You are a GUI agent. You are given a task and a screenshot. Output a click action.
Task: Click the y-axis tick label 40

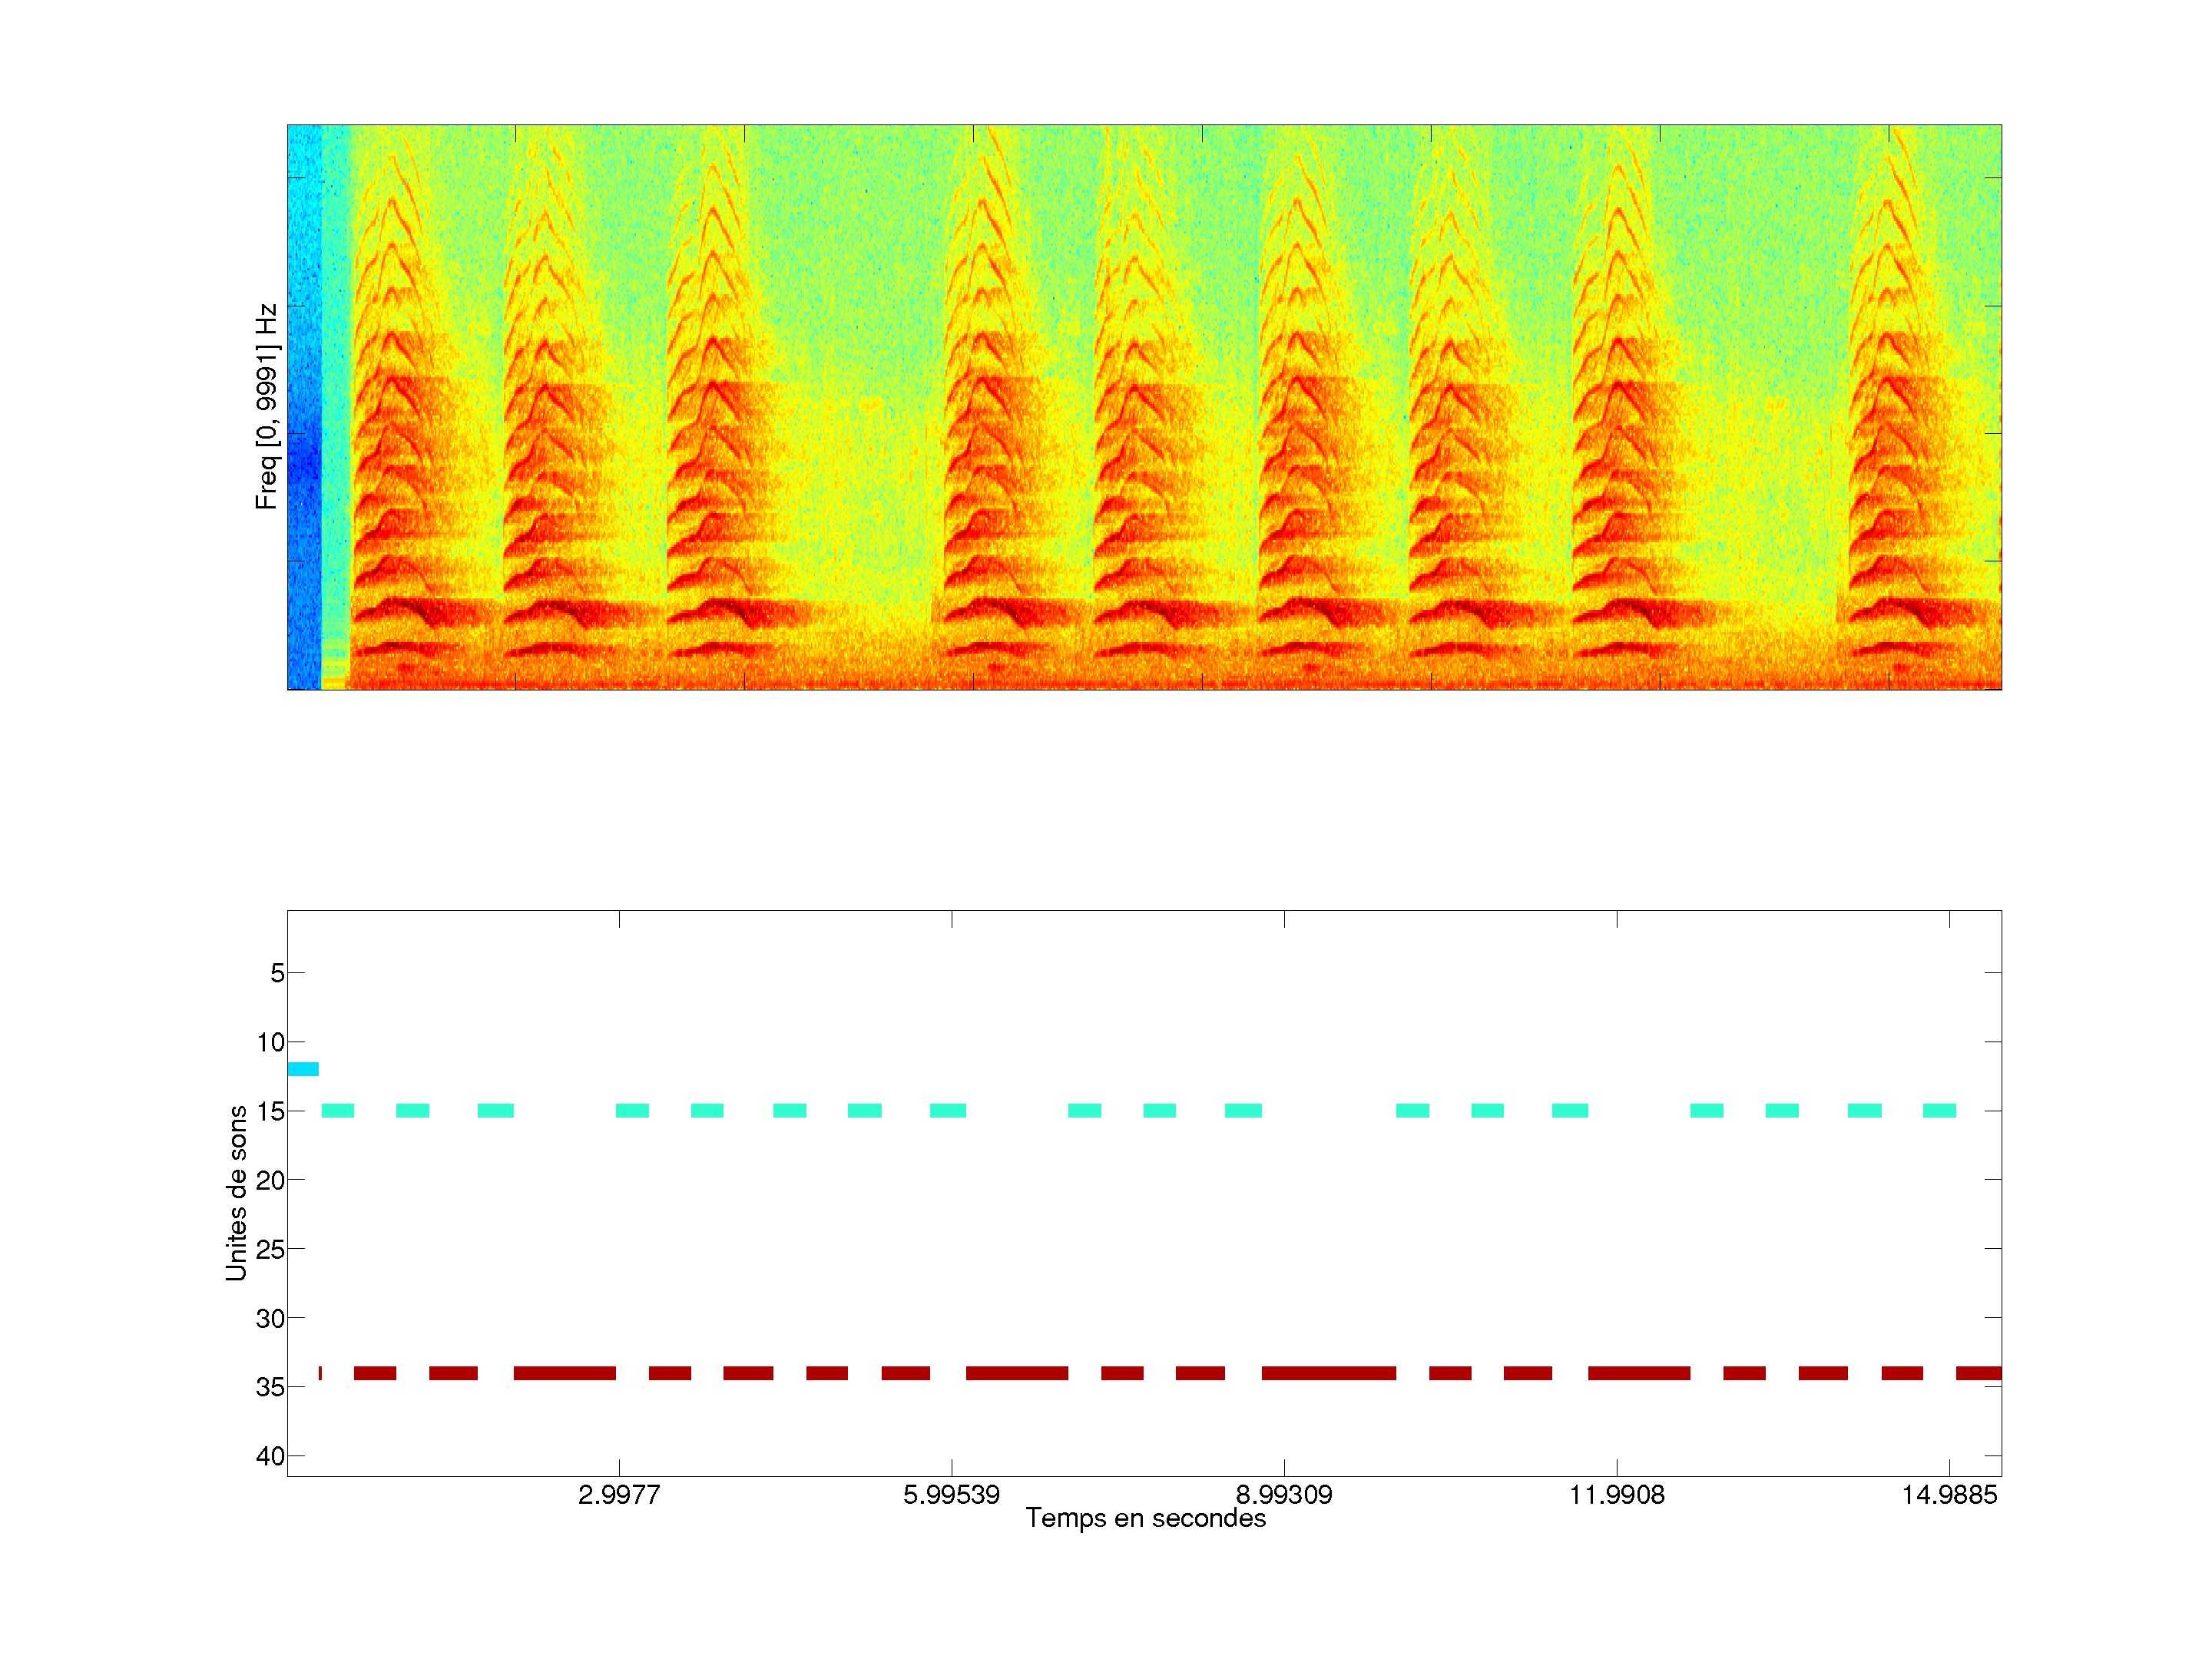pyautogui.click(x=270, y=1456)
